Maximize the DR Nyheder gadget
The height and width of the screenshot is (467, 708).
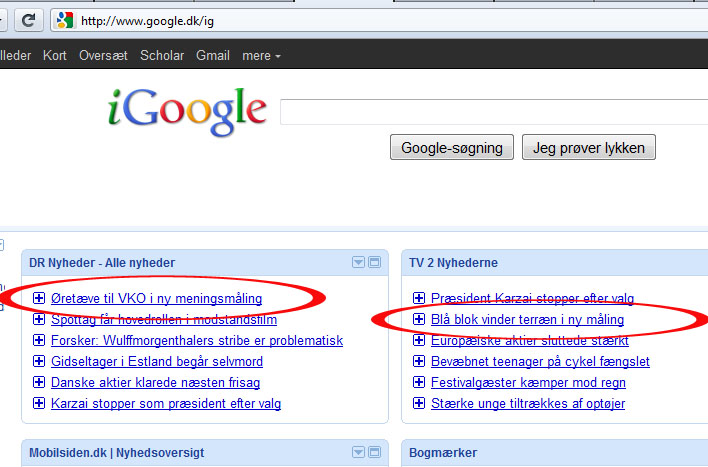(x=374, y=262)
